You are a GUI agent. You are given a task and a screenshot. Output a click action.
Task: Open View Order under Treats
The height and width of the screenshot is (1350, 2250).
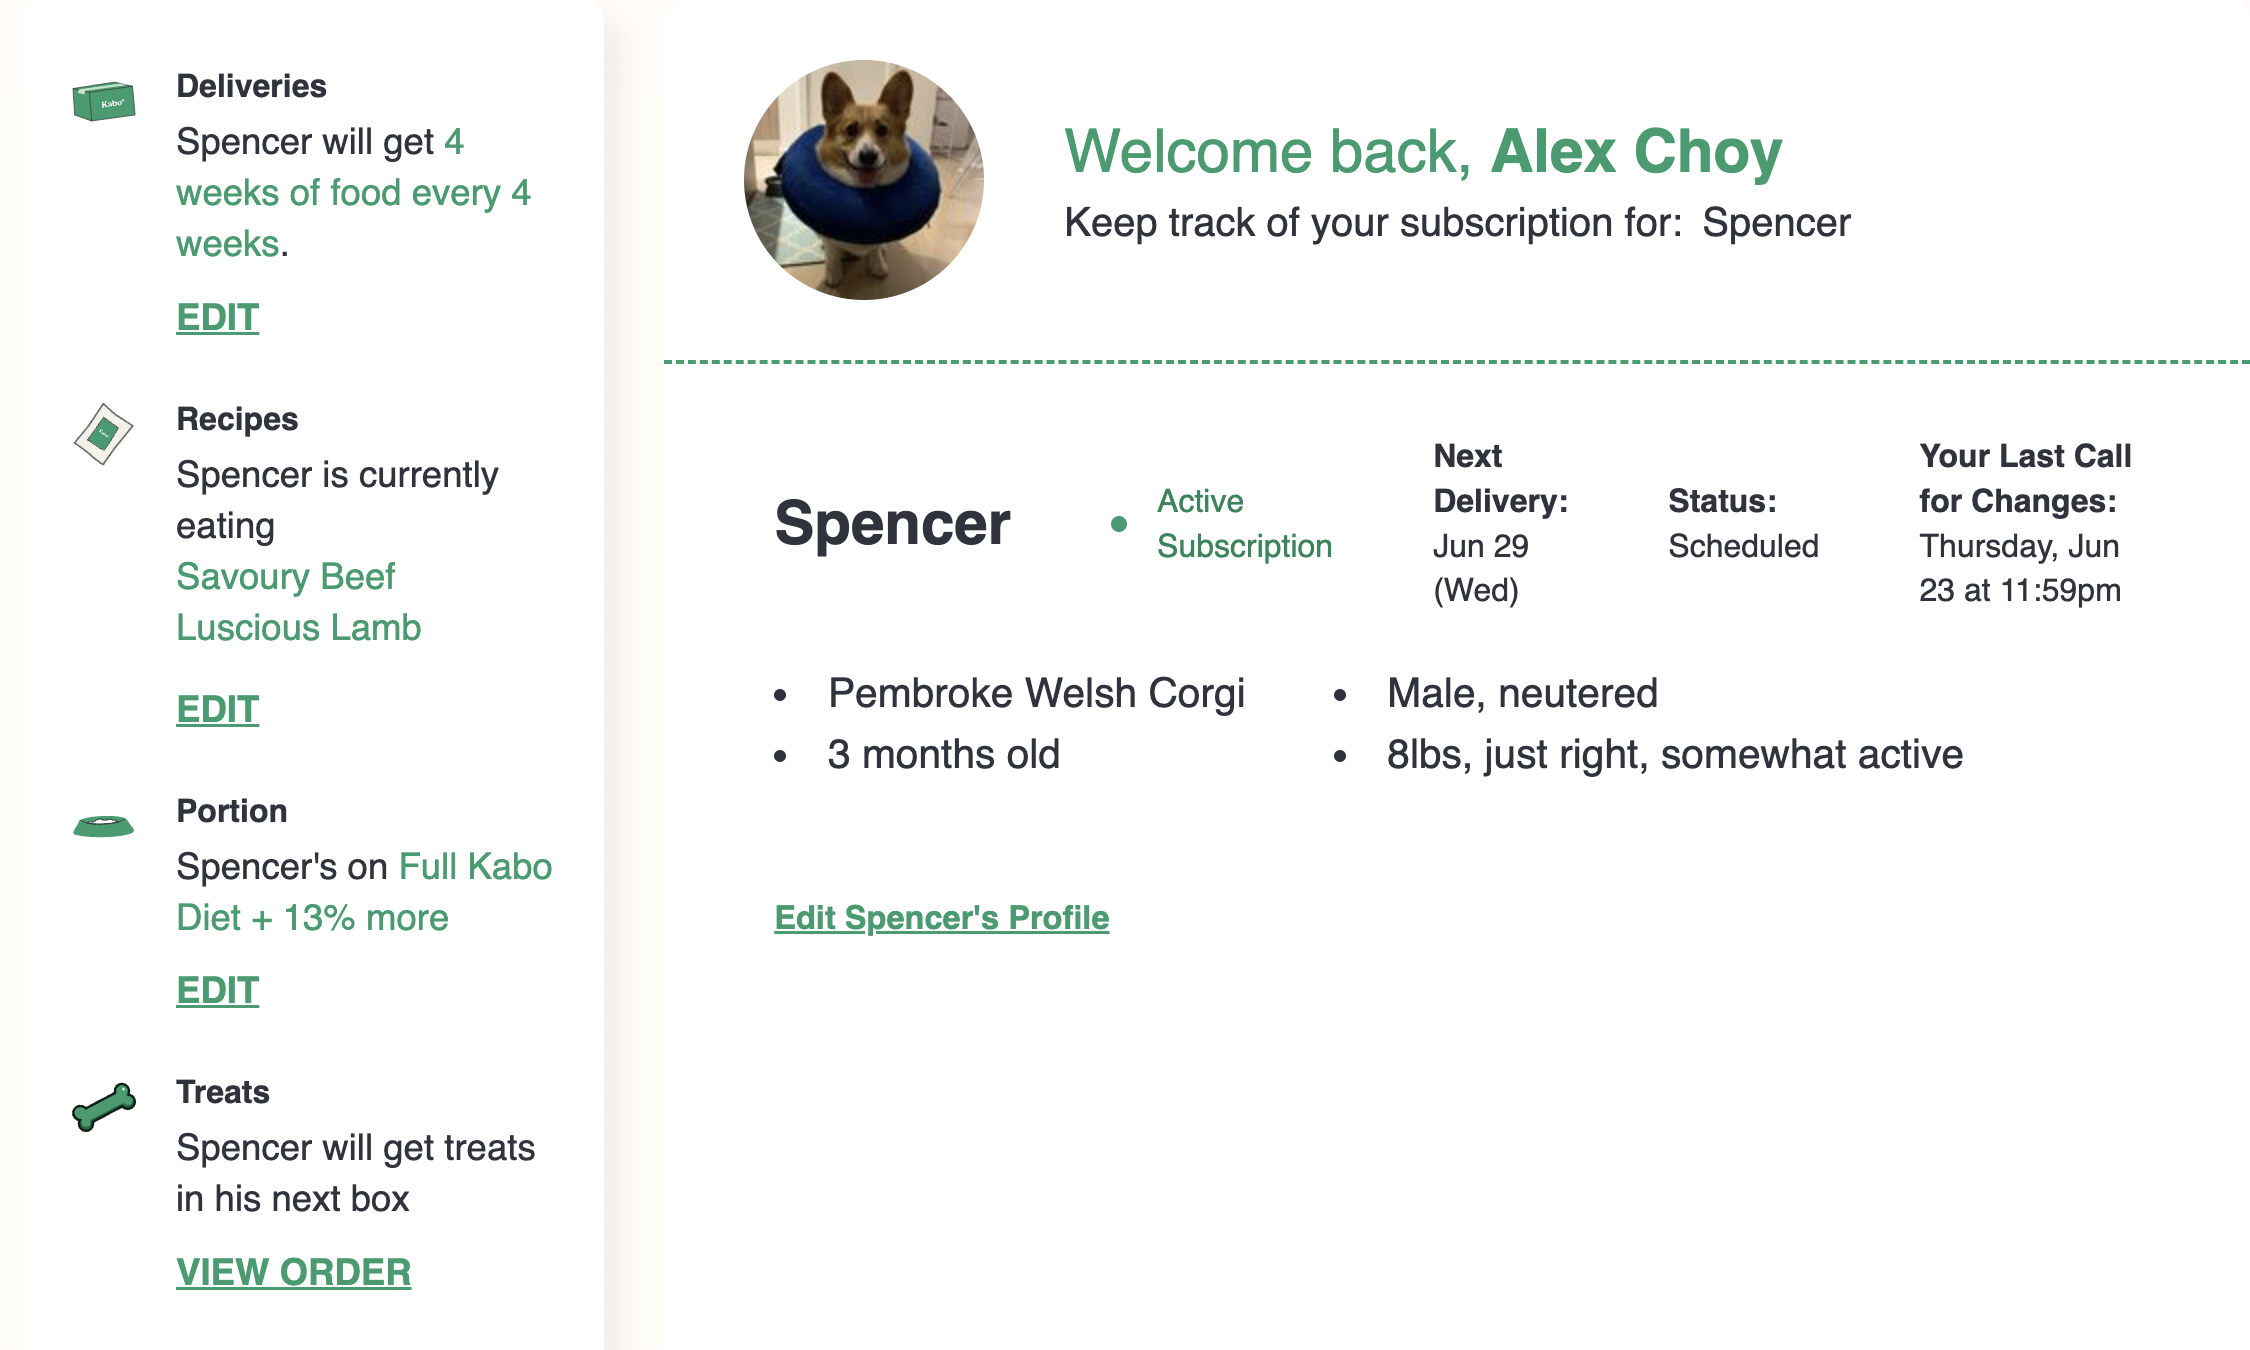(293, 1272)
